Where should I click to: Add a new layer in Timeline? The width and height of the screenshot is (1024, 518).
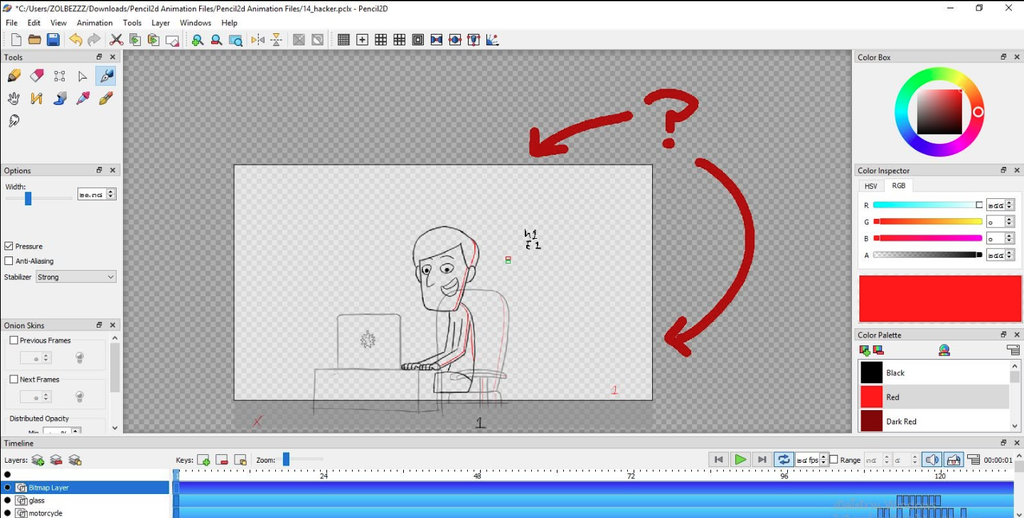point(38,460)
